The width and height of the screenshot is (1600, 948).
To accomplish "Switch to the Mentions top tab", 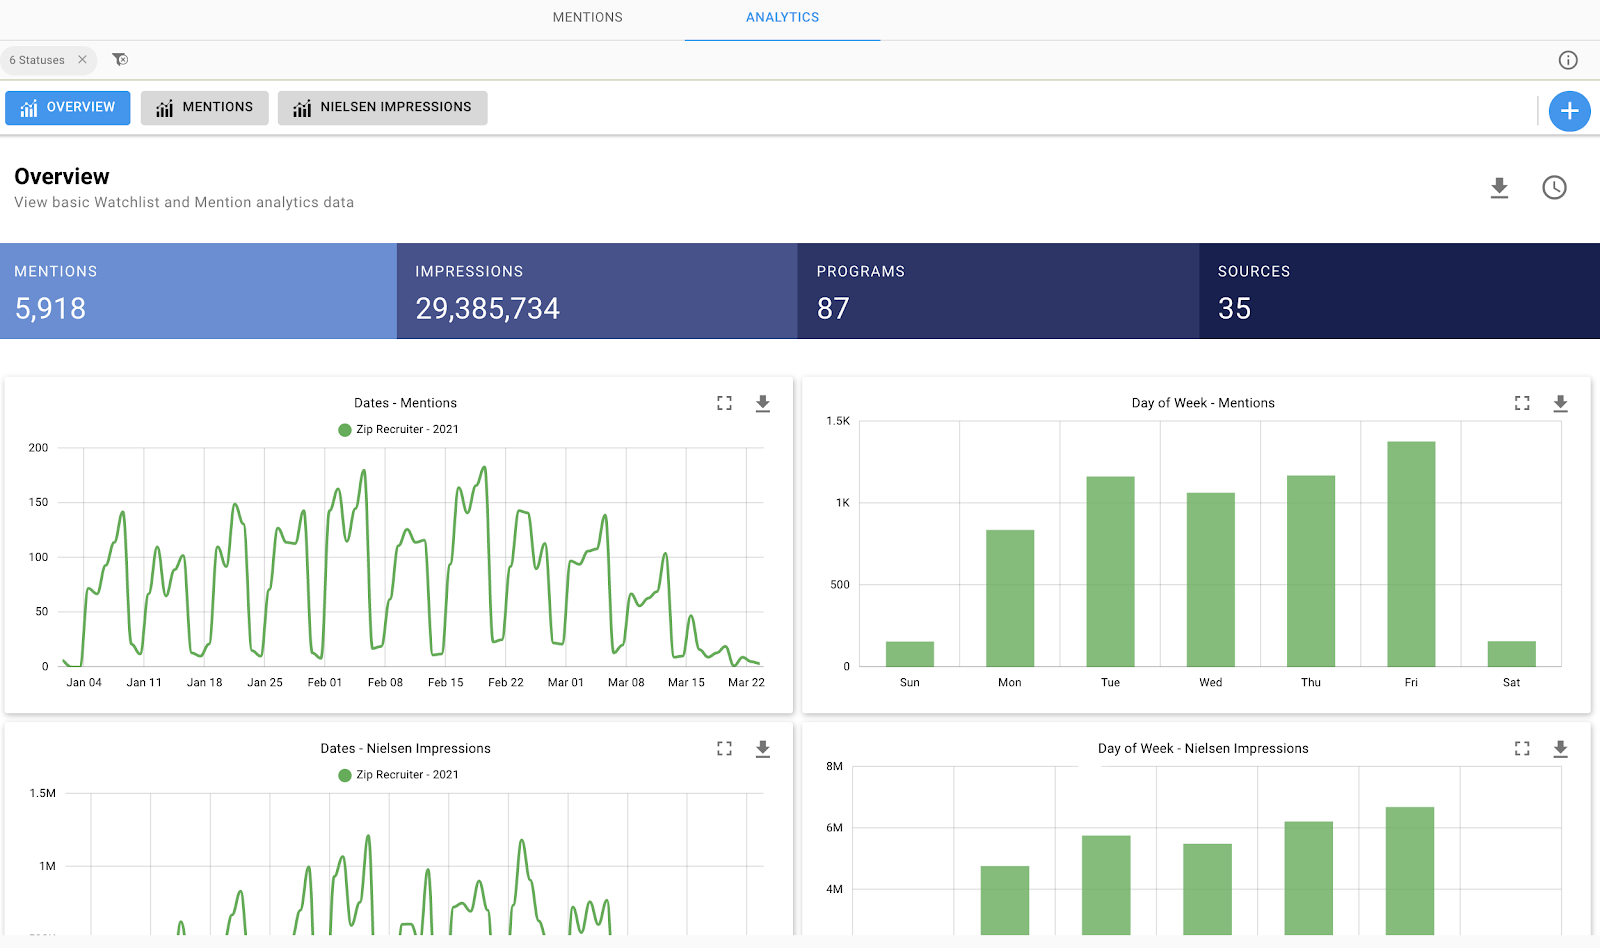I will point(587,18).
